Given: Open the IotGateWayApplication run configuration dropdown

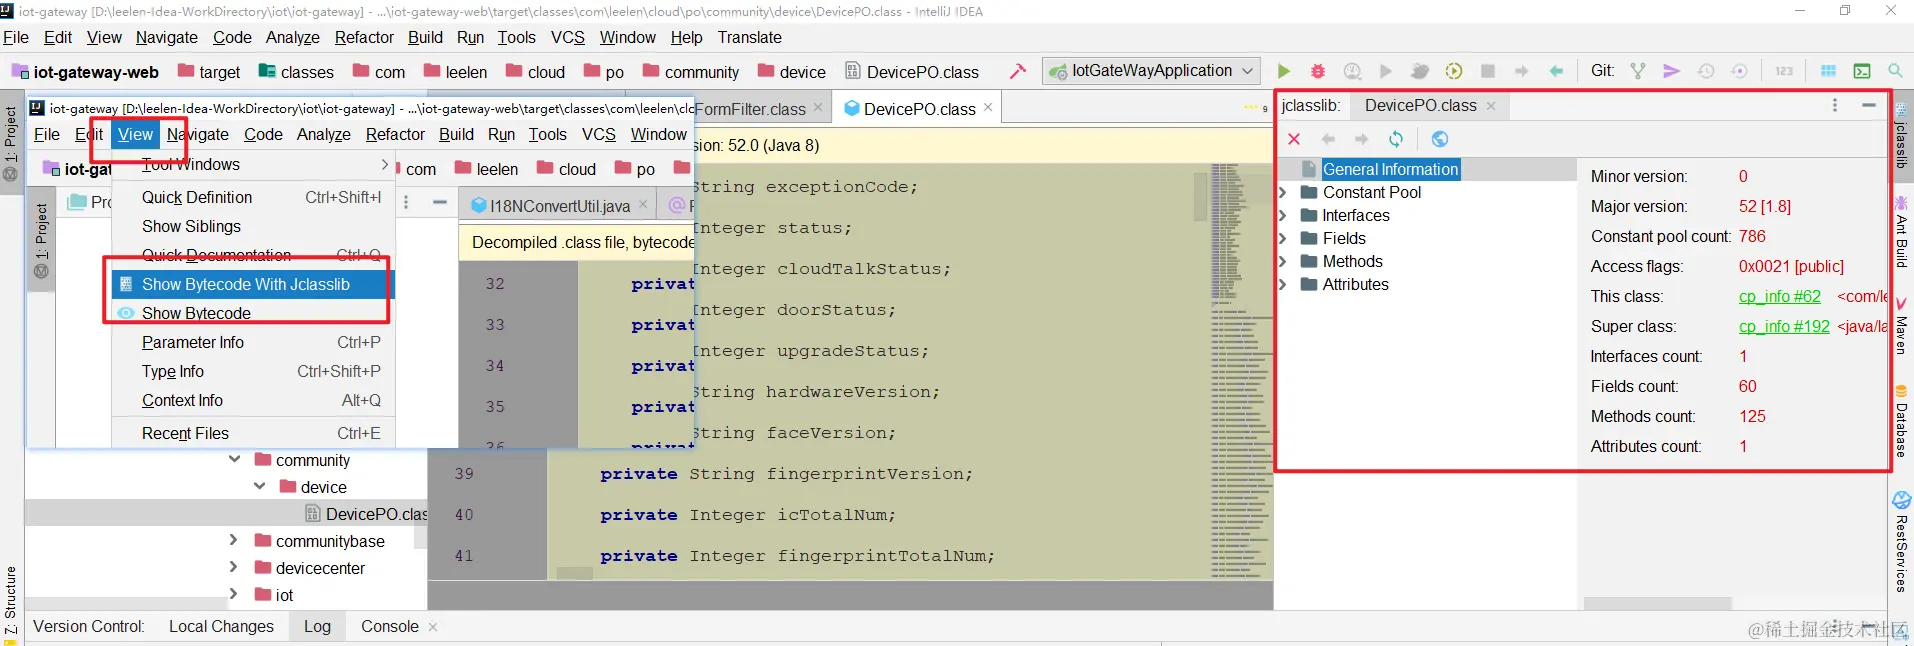Looking at the screenshot, I should pos(1151,71).
